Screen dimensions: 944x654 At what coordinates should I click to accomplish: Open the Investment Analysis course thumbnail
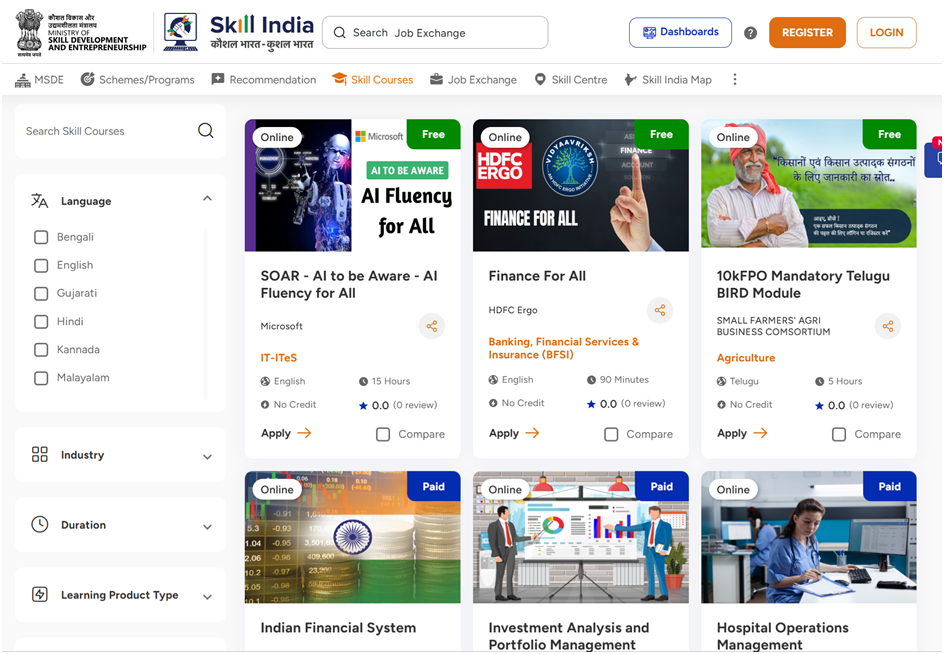581,537
